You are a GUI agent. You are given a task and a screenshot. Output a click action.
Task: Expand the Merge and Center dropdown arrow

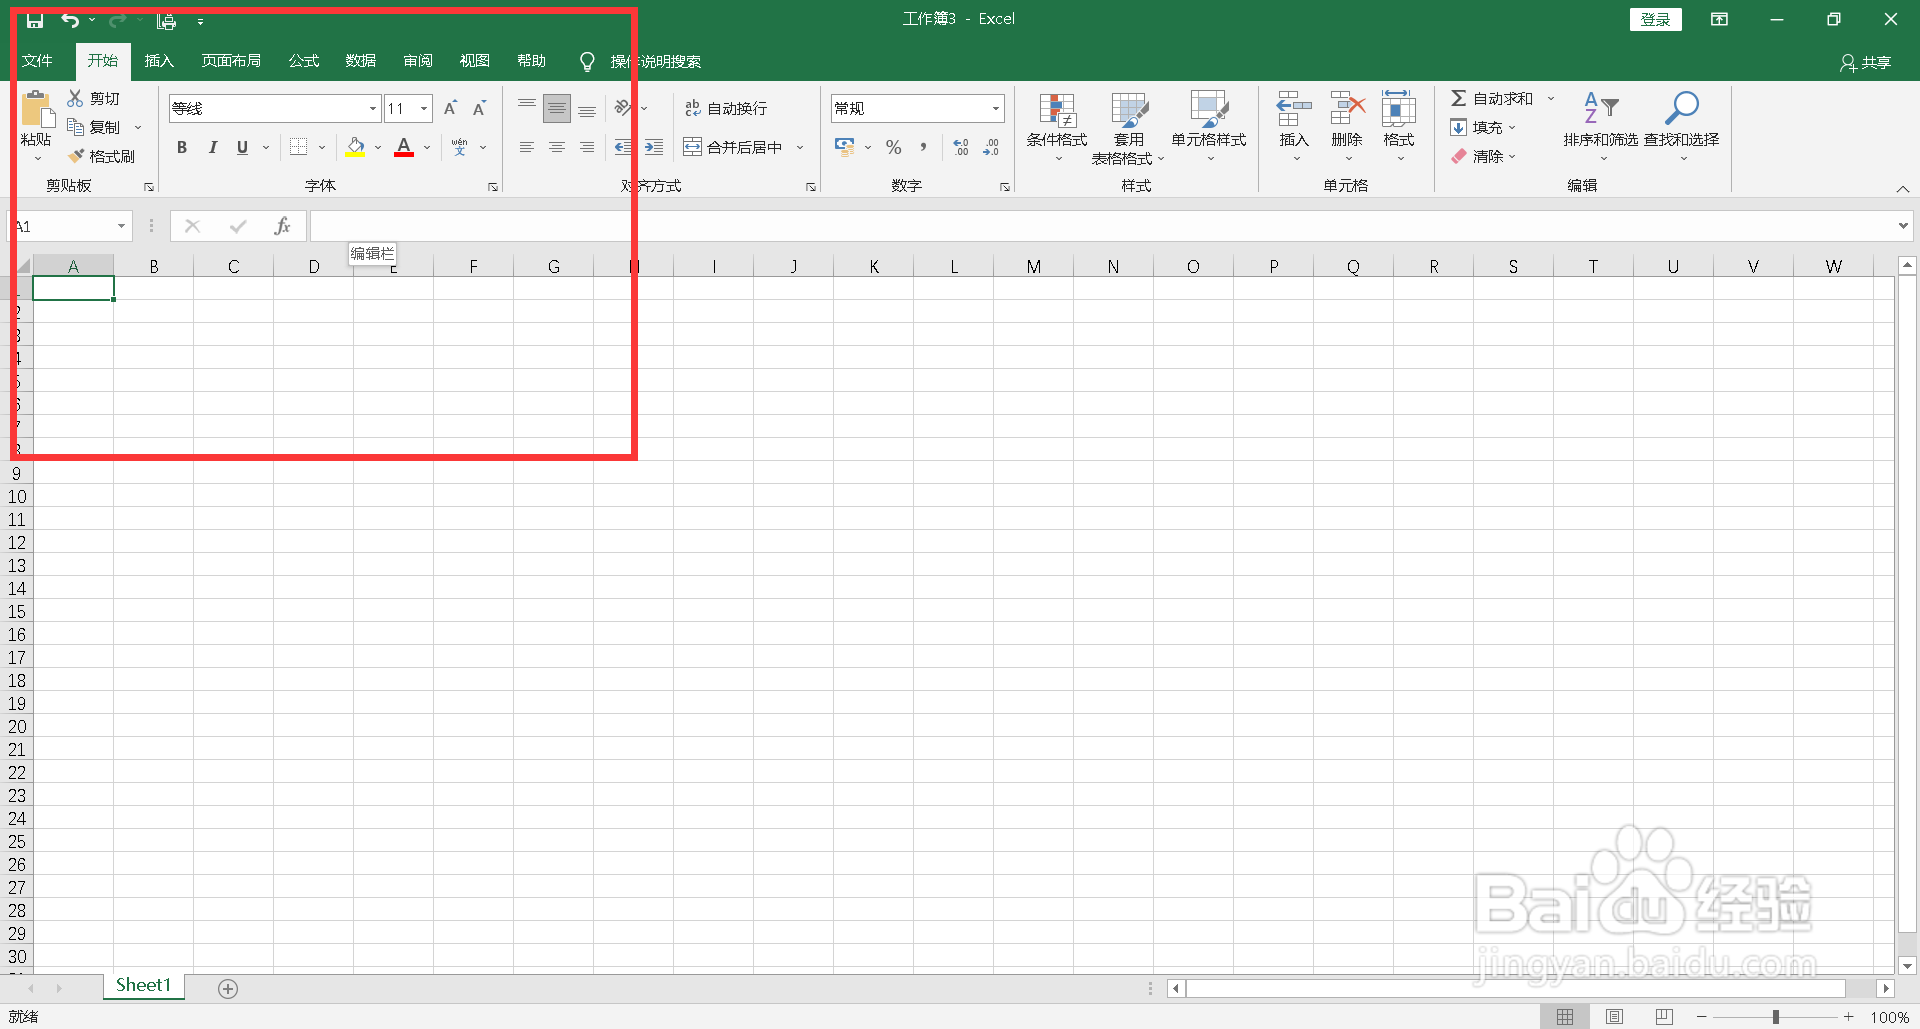coord(800,147)
